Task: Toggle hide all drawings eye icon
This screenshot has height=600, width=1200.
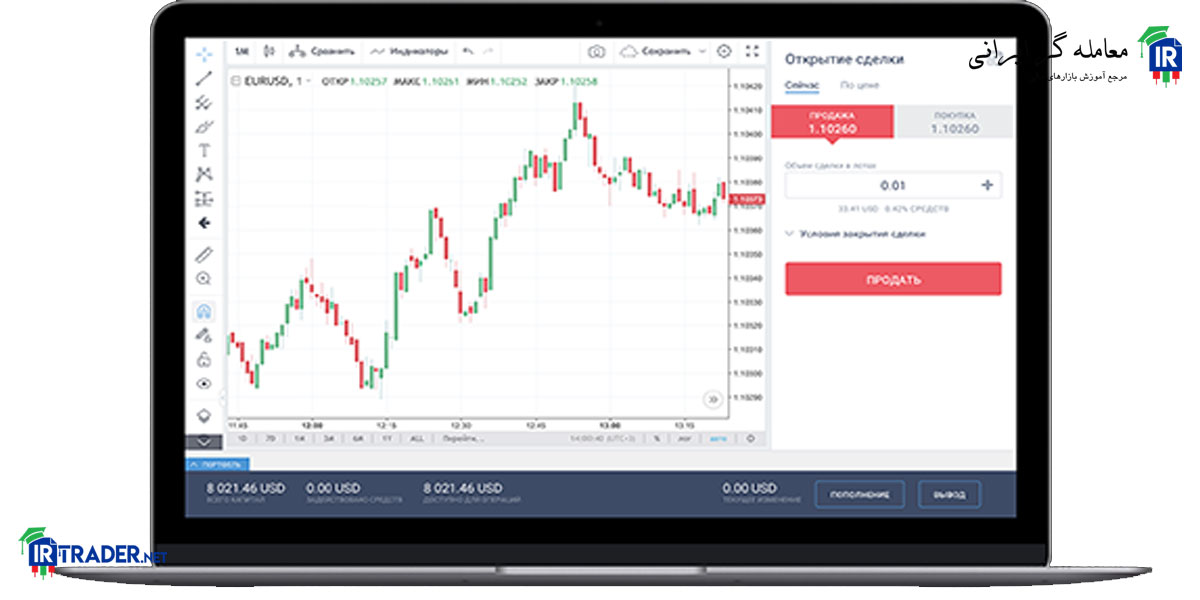Action: pos(204,383)
